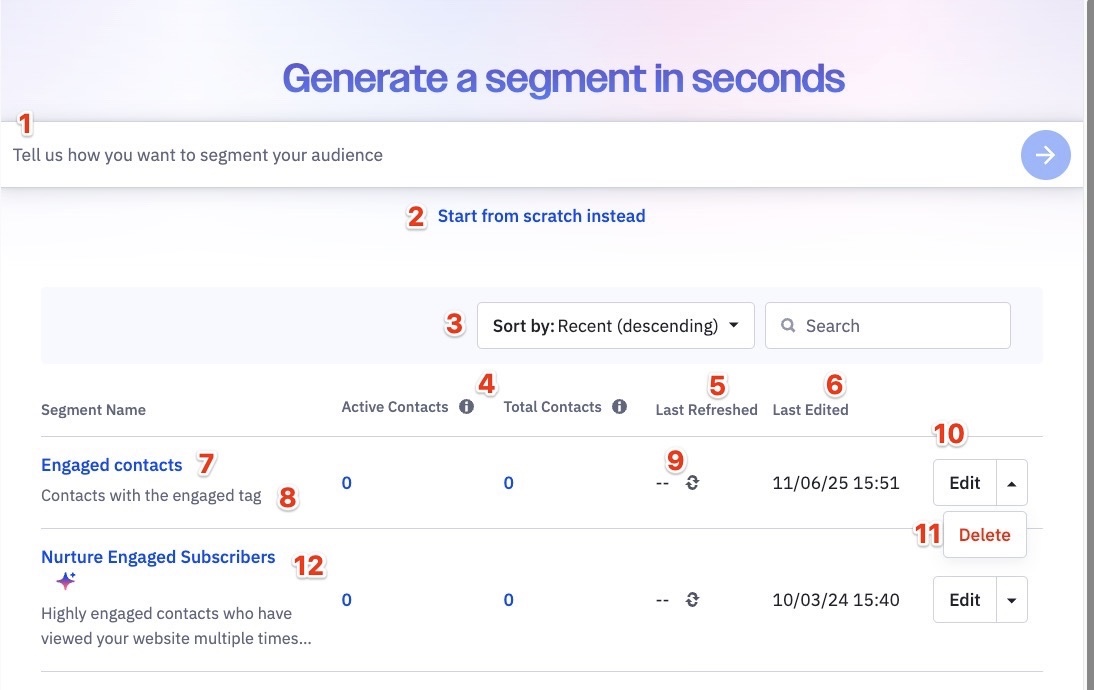
Task: Open the Engaged contacts segment
Action: point(112,465)
